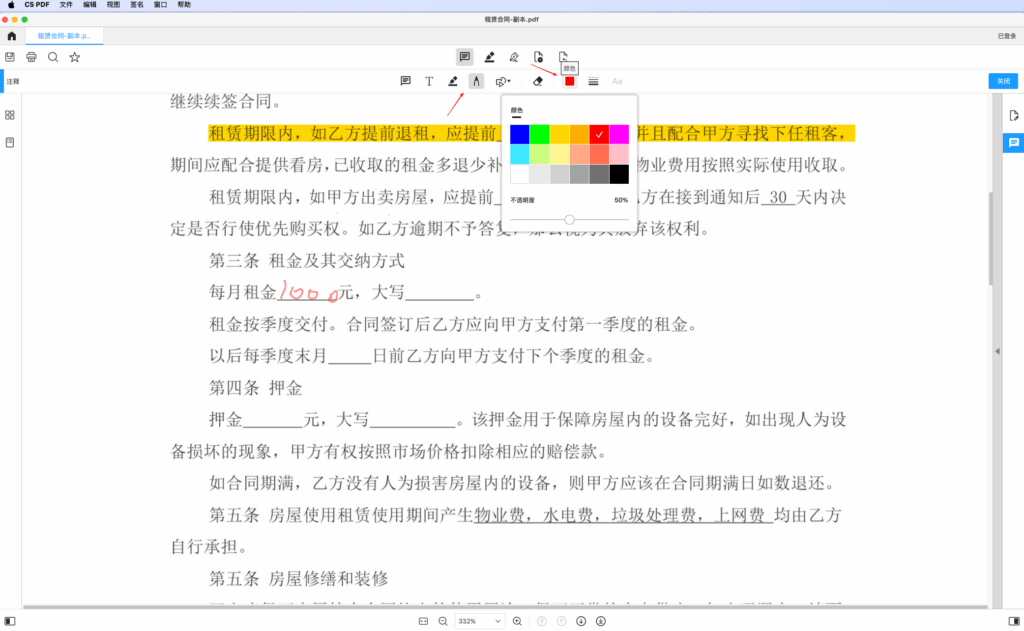Image resolution: width=1024 pixels, height=631 pixels.
Task: Go to previous page up arrow
Action: pyautogui.click(x=561, y=621)
